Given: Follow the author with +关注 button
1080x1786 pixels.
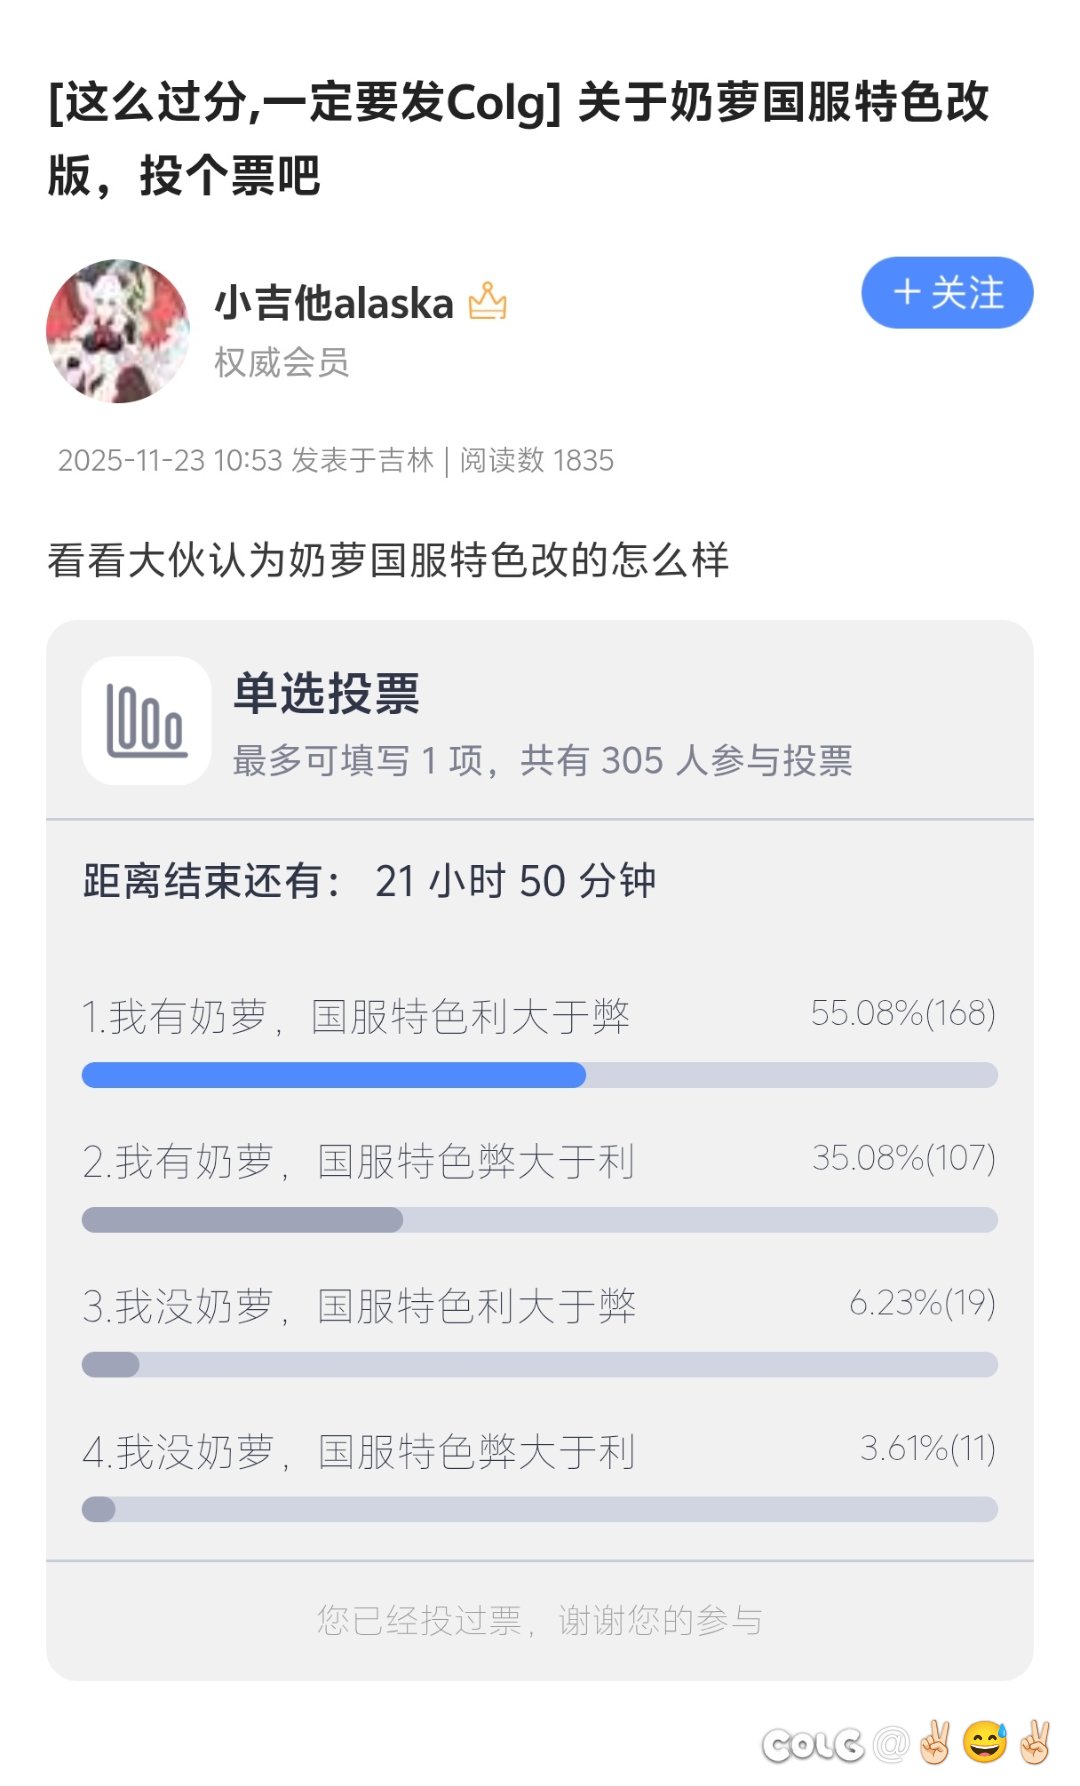Looking at the screenshot, I should 947,293.
